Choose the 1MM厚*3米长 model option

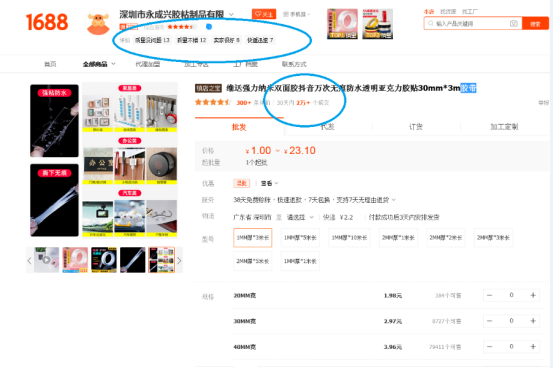point(253,237)
